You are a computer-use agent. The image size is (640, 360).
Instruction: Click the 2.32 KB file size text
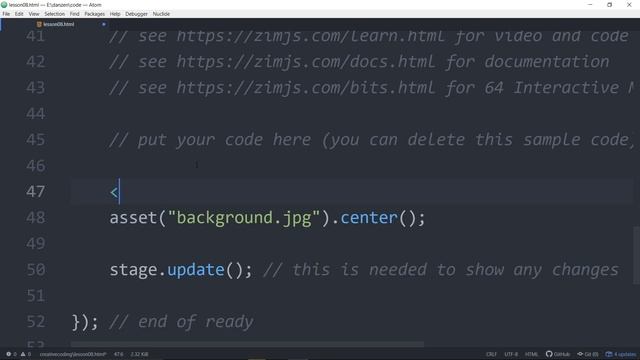(x=140, y=354)
